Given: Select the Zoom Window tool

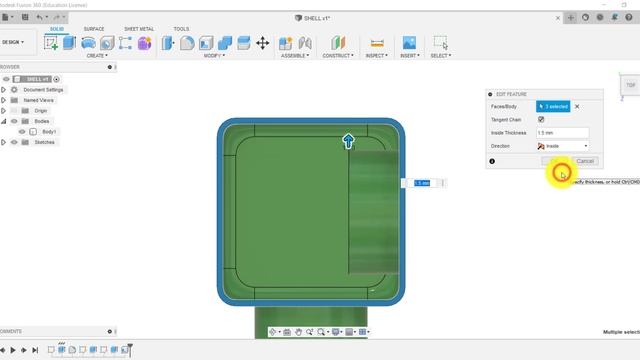Looking at the screenshot, I should pos(321,332).
